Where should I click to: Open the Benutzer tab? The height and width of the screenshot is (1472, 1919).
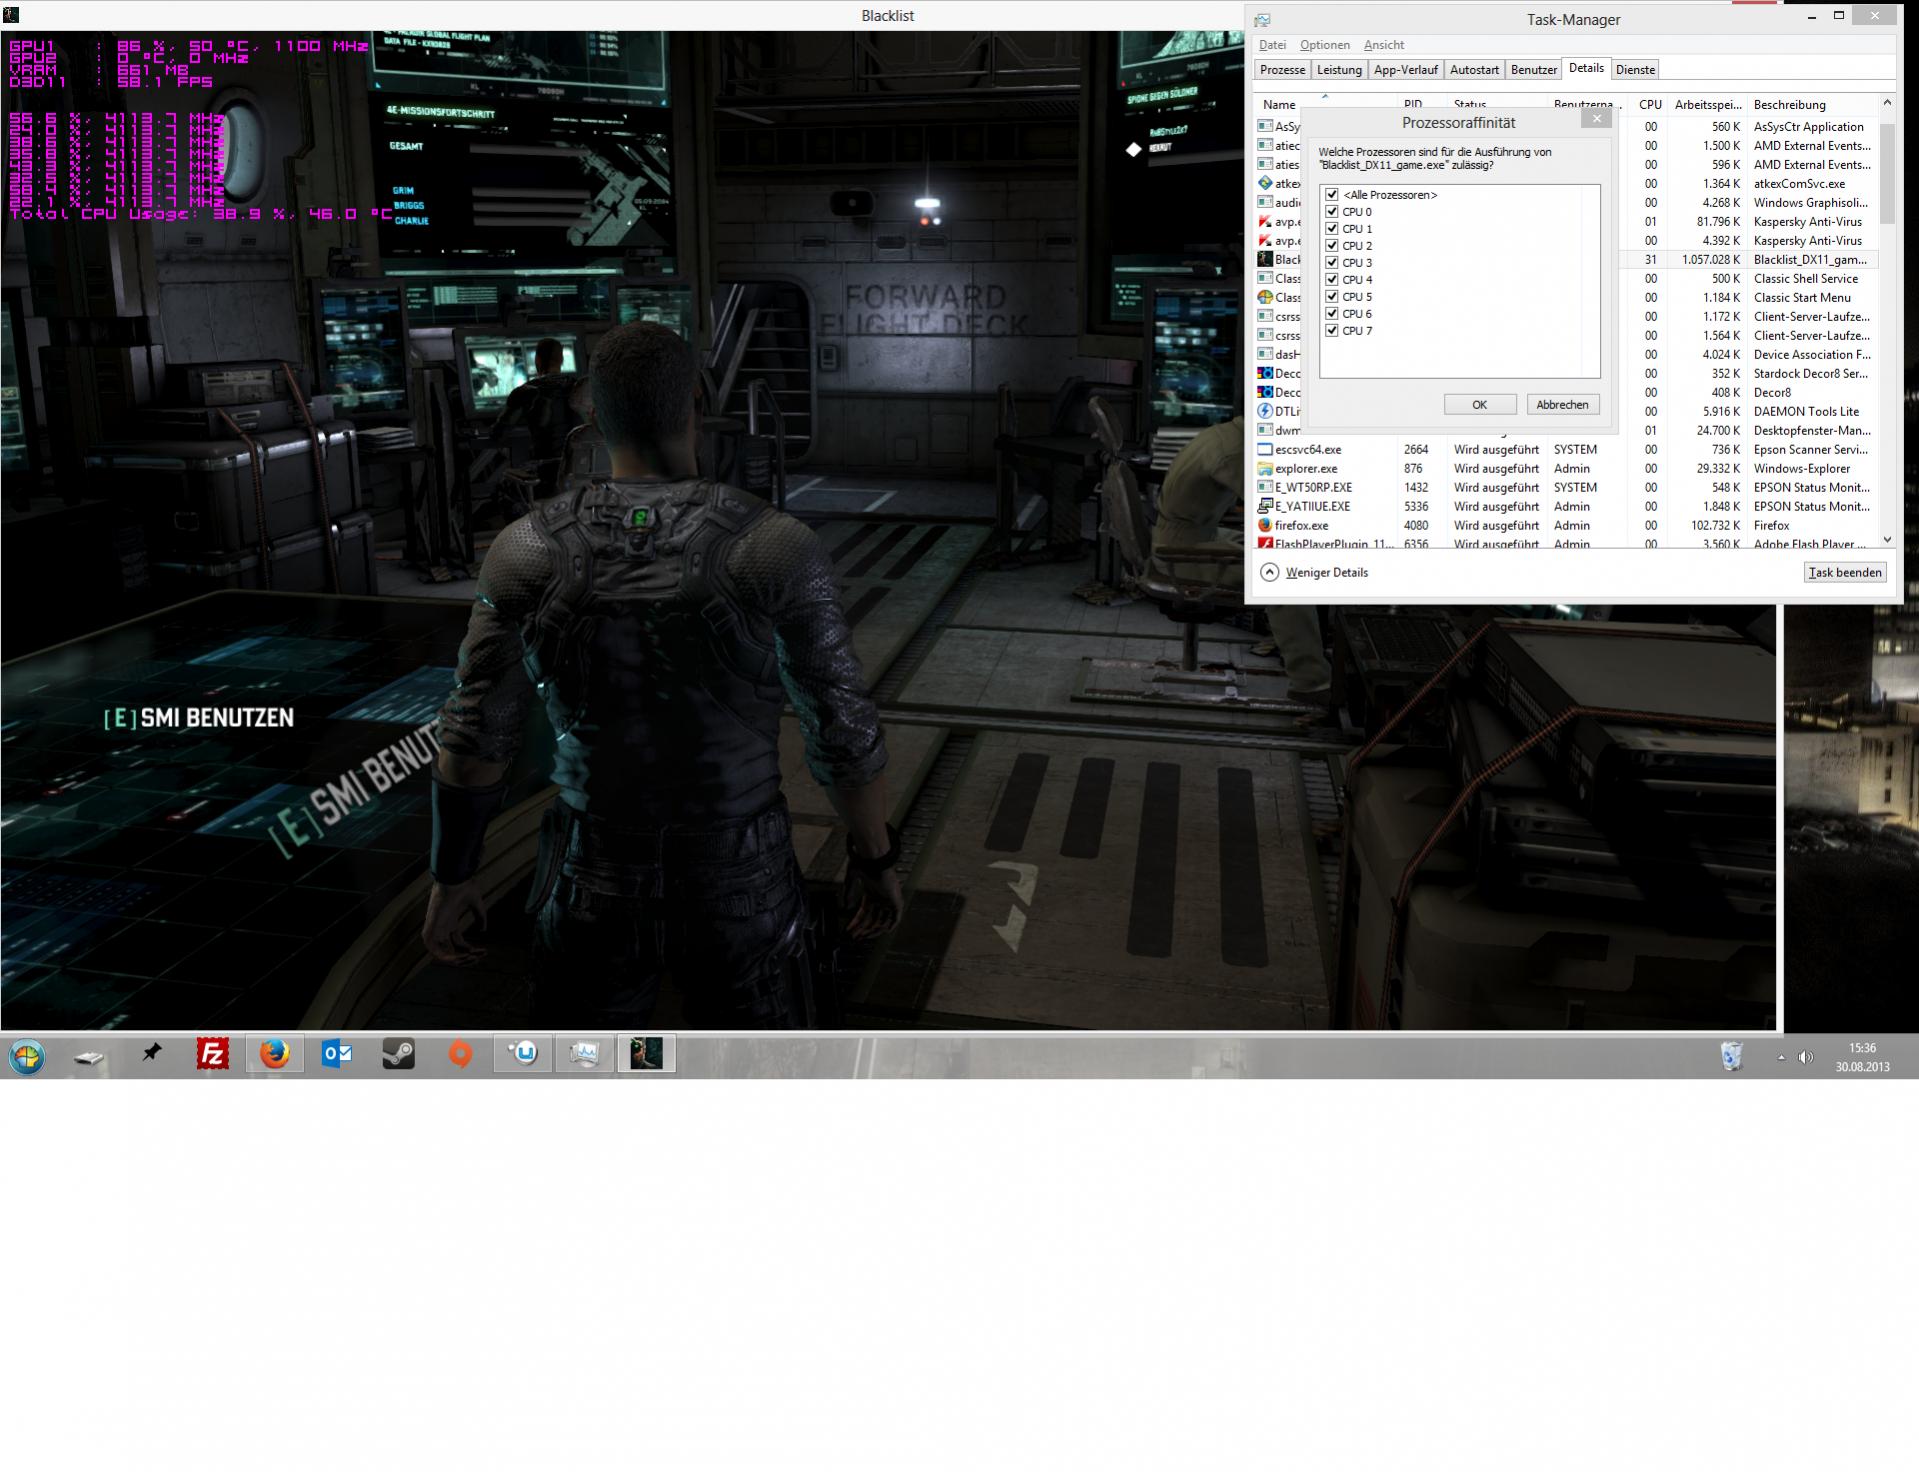point(1534,70)
